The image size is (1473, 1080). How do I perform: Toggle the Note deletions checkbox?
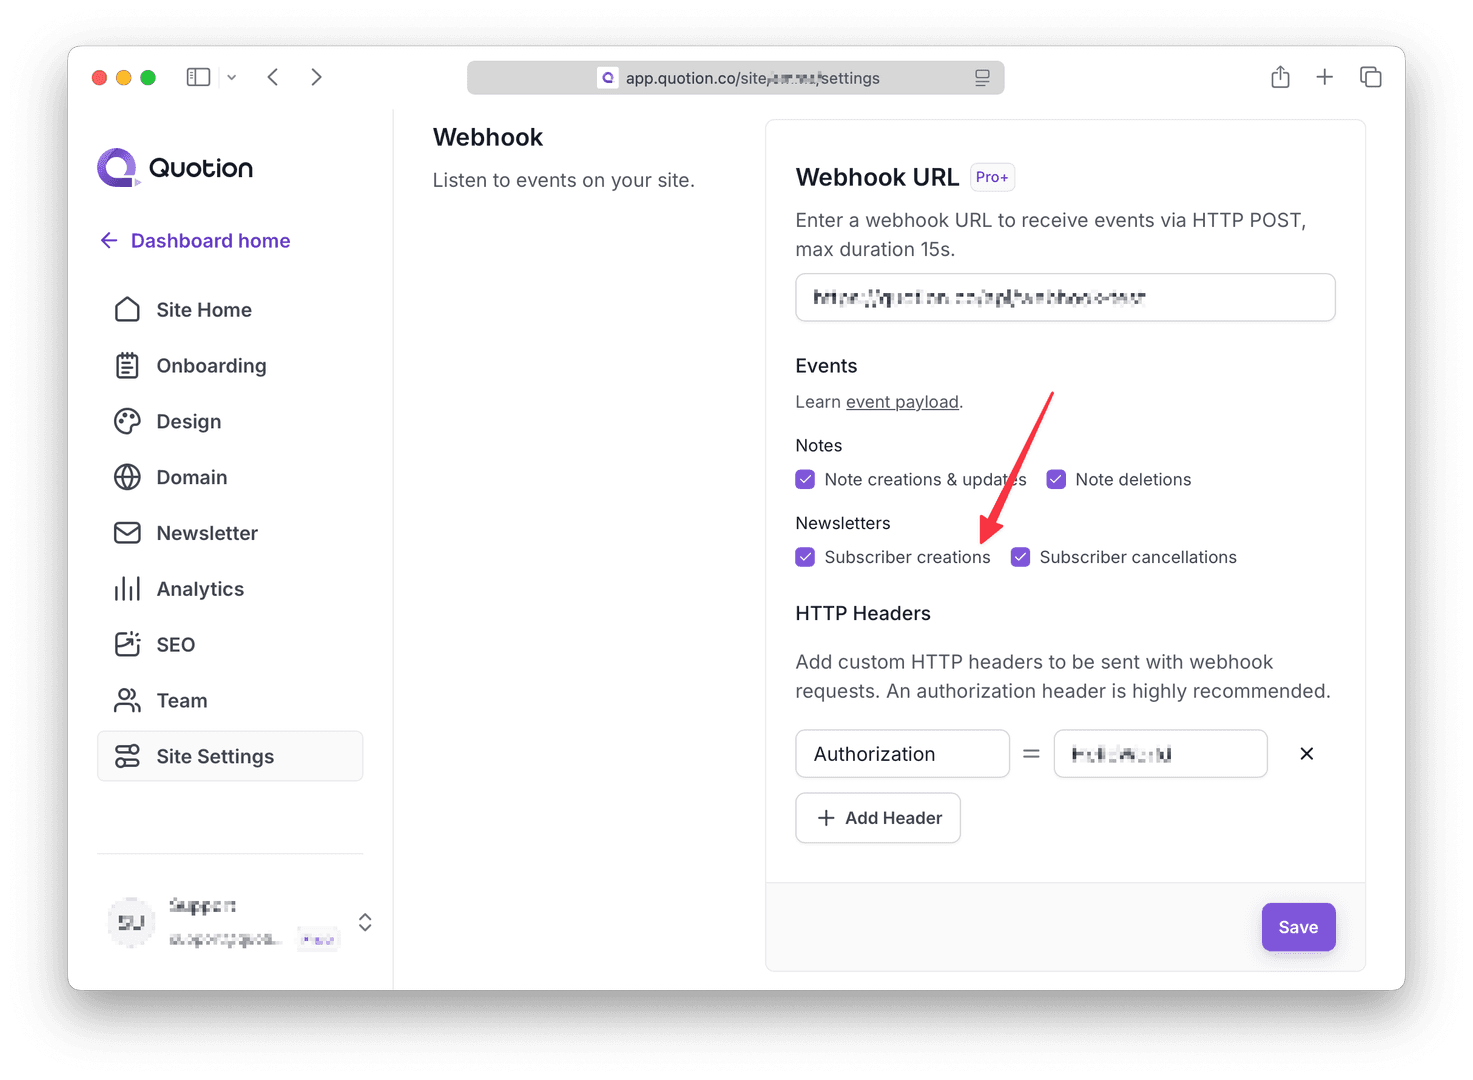pos(1056,480)
